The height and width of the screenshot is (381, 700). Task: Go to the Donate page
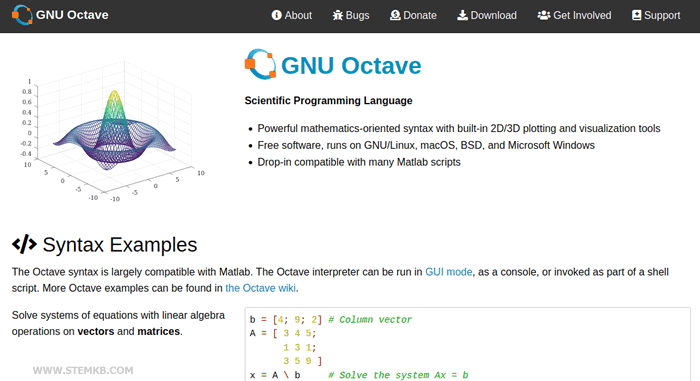pos(413,15)
